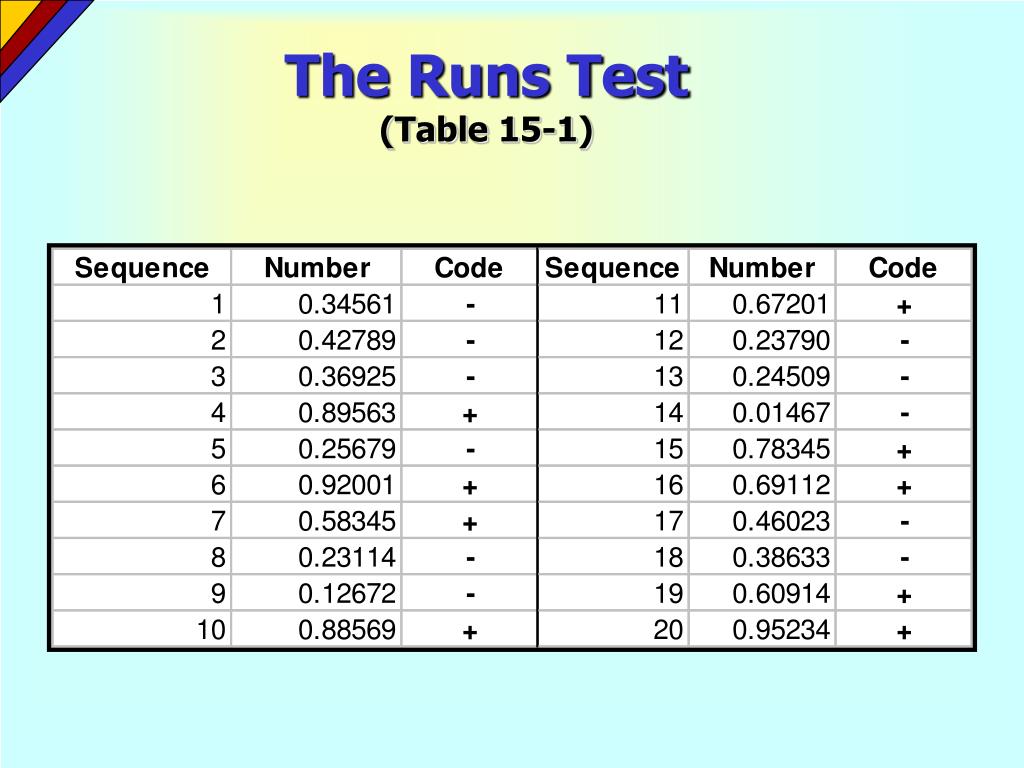
Task: Click the Number header above 0.67201
Action: tap(762, 268)
